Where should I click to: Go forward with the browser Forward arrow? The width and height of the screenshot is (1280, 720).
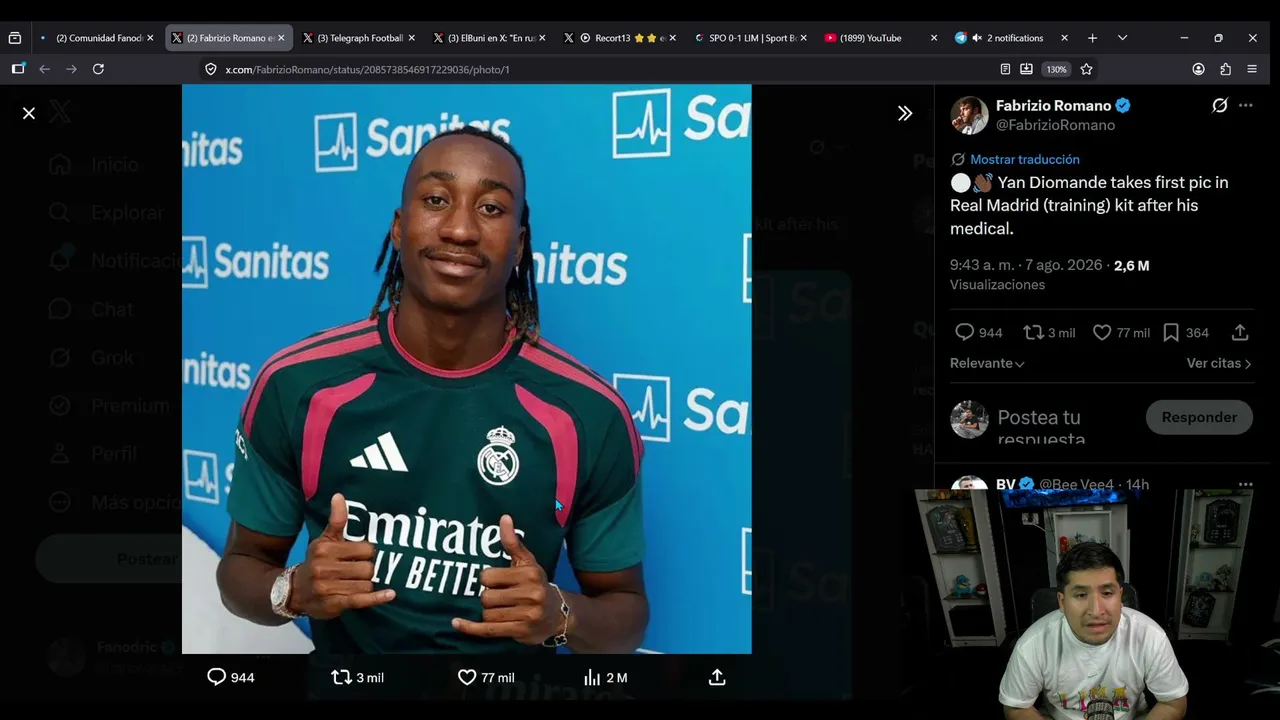click(71, 69)
